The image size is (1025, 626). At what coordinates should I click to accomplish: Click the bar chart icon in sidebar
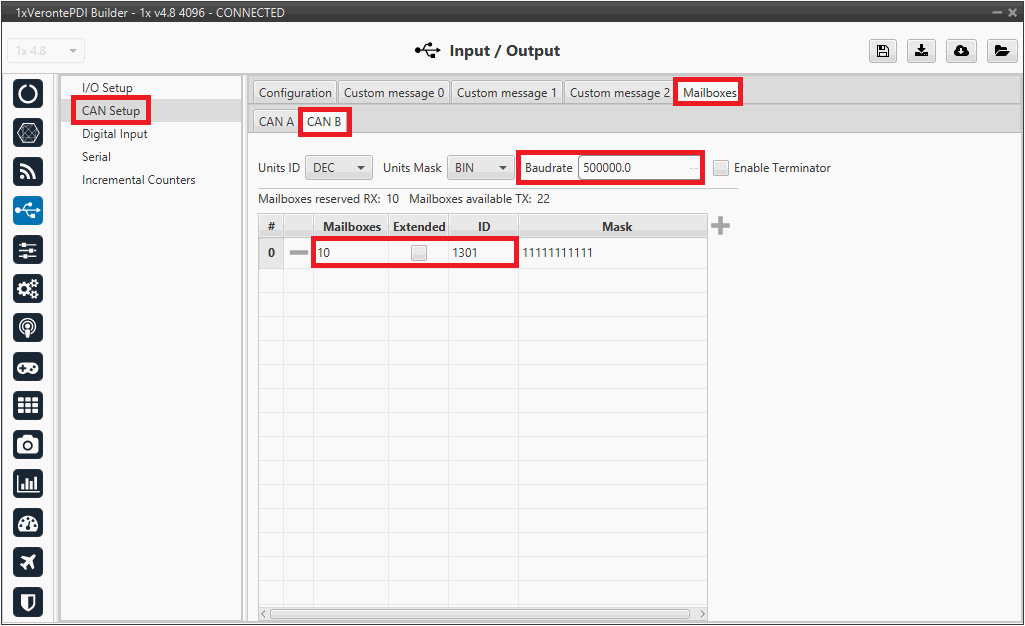point(28,484)
